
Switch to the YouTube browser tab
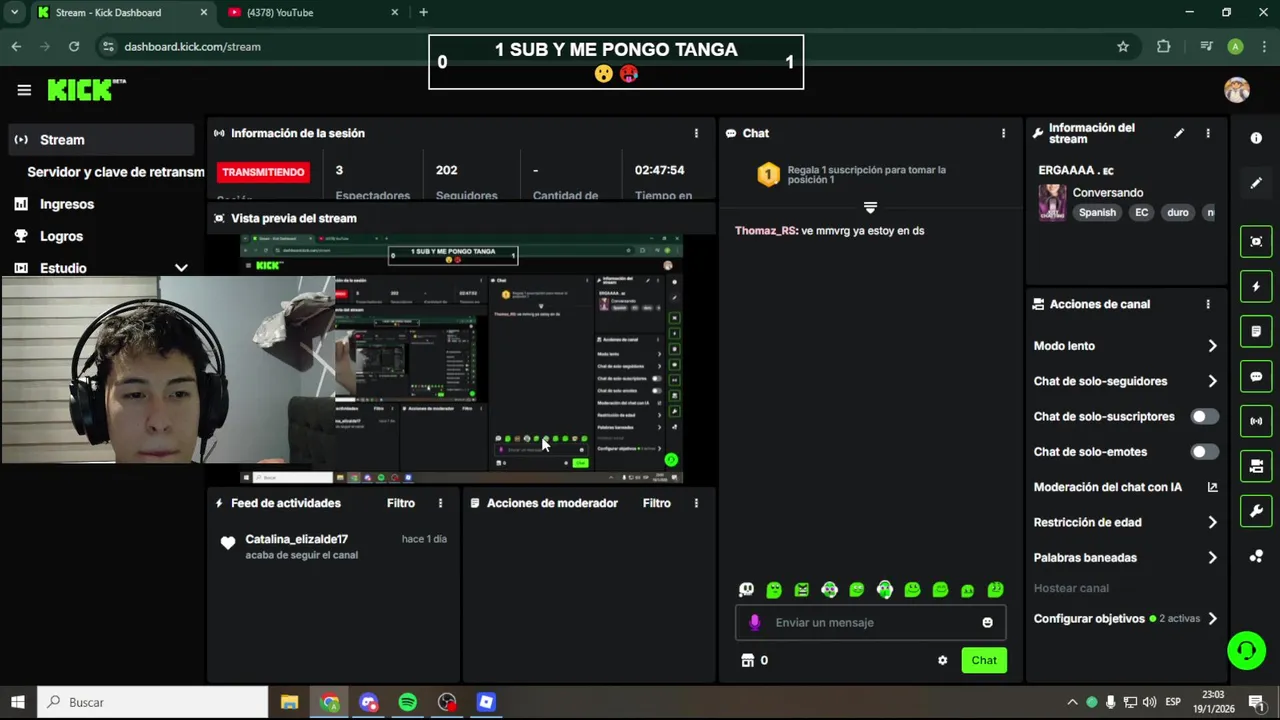(x=313, y=12)
